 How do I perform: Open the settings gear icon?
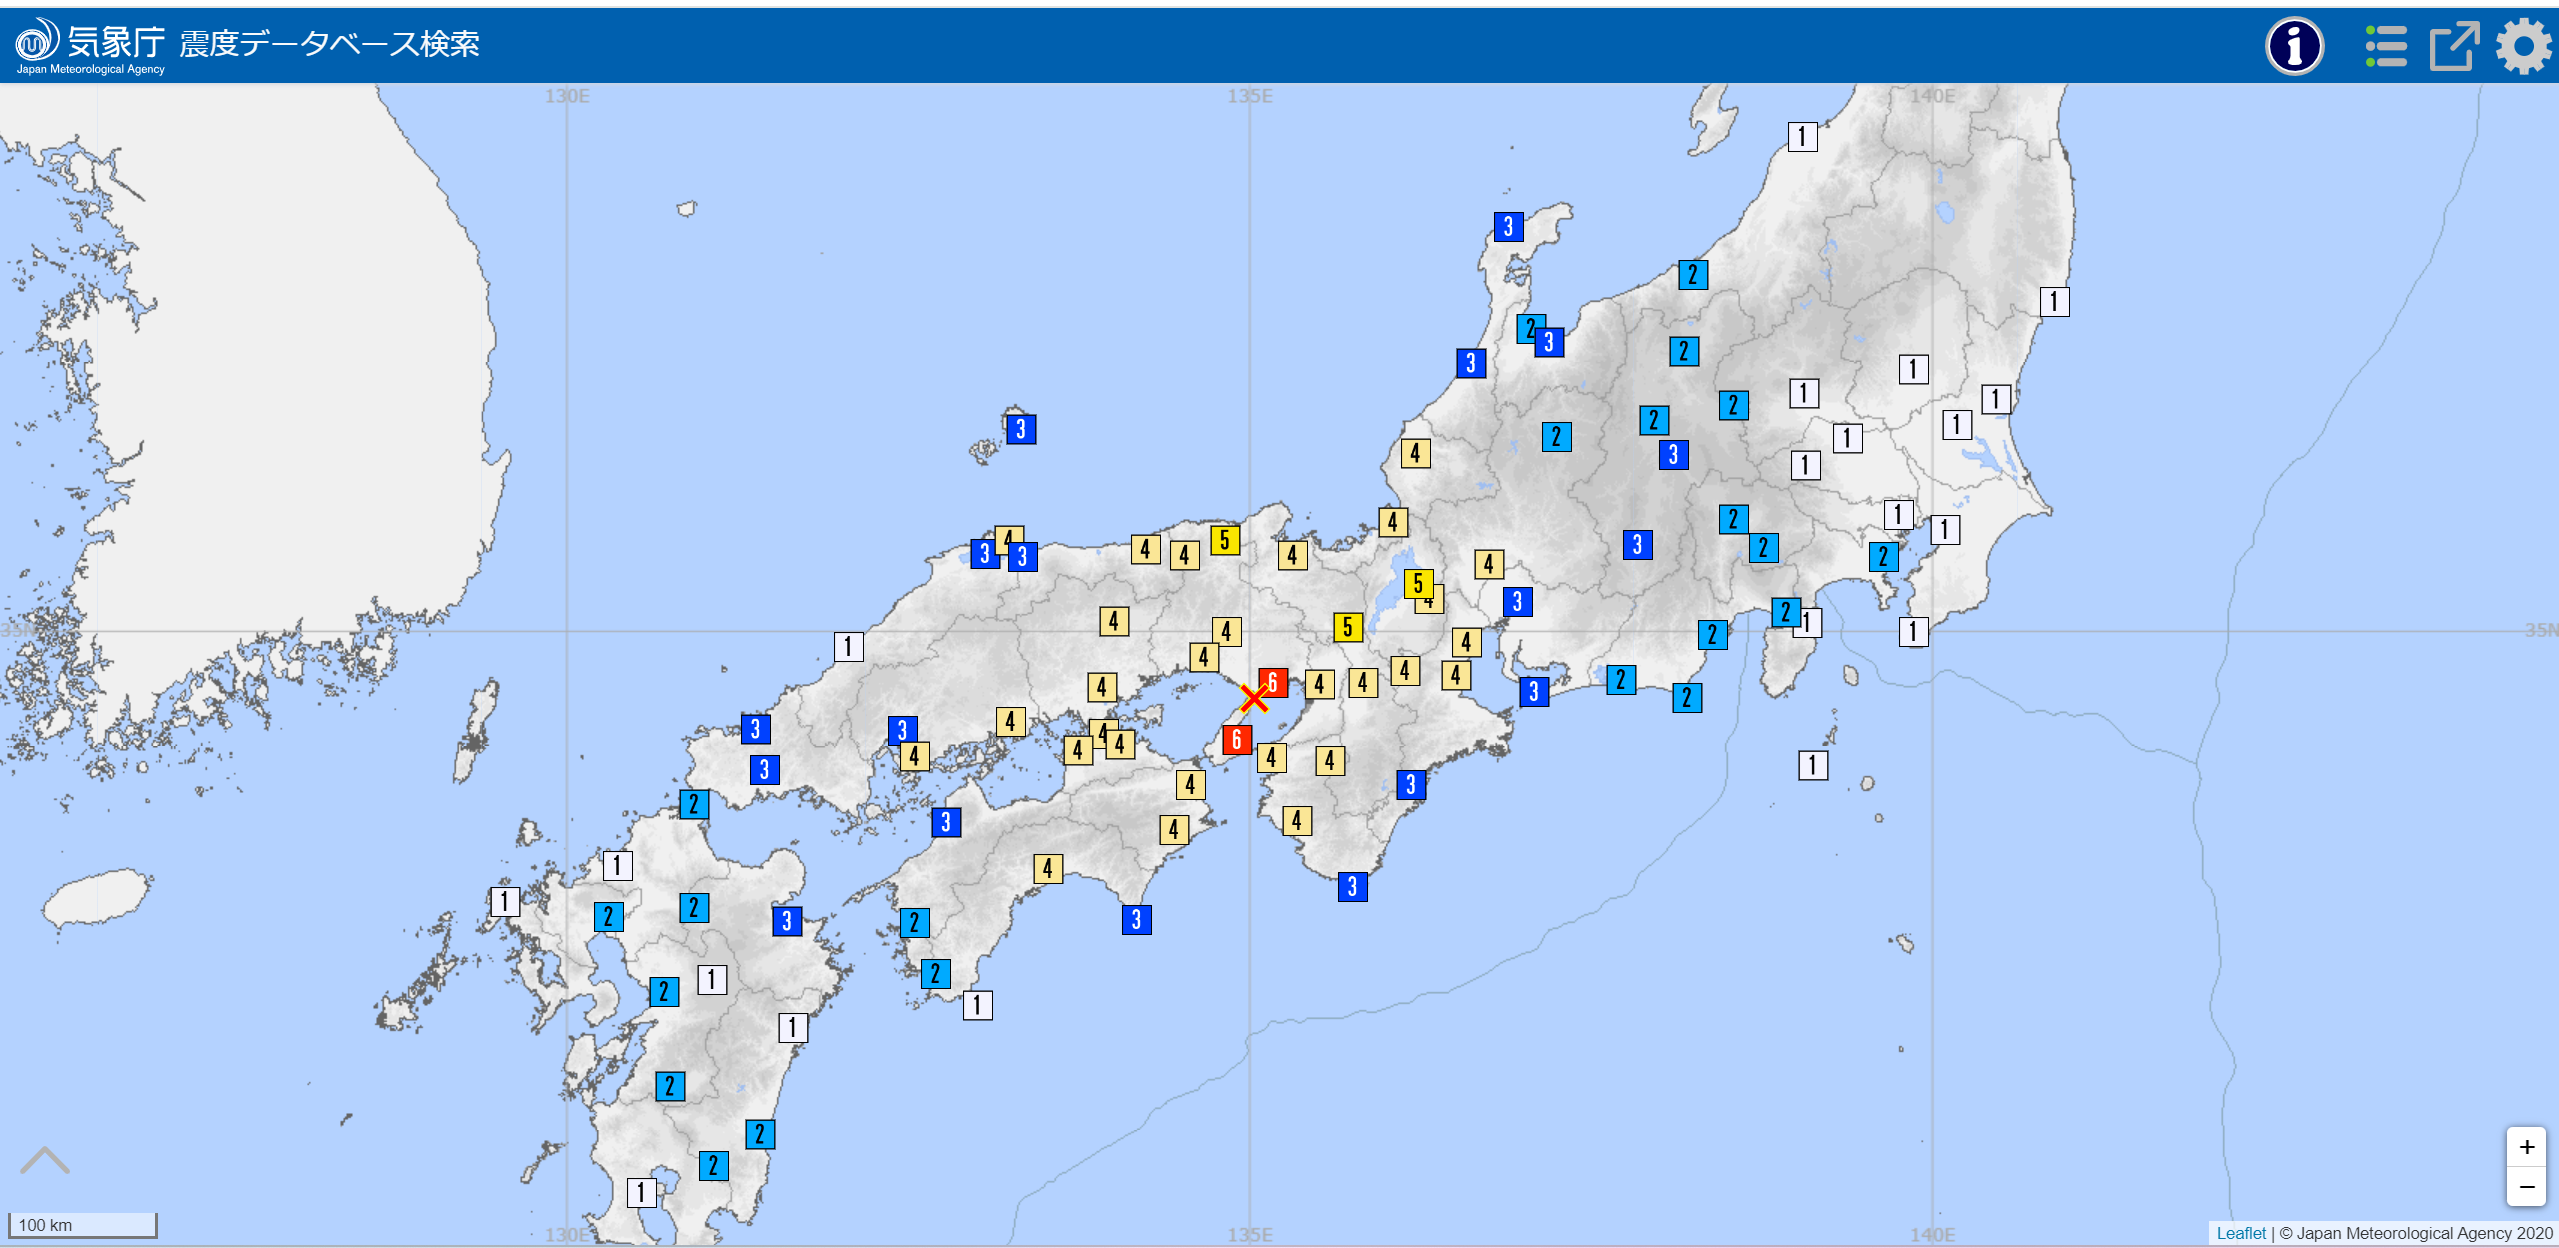tap(2523, 46)
